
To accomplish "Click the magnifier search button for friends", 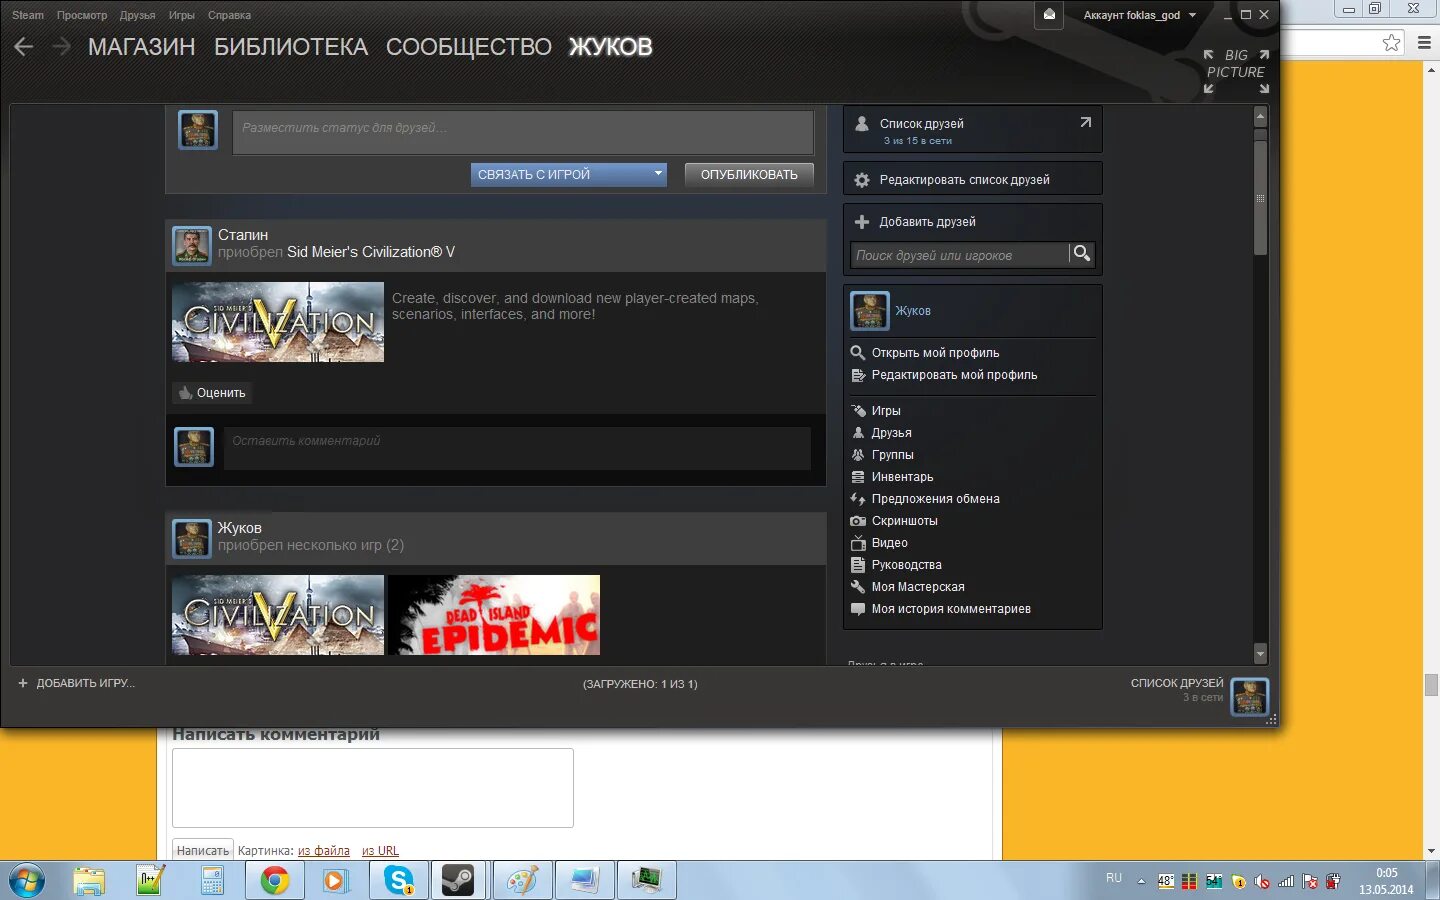I will [x=1081, y=254].
